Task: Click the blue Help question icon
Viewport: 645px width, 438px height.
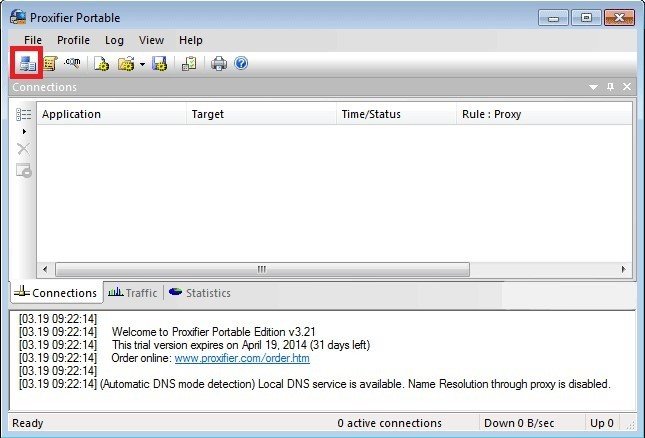Action: 240,64
